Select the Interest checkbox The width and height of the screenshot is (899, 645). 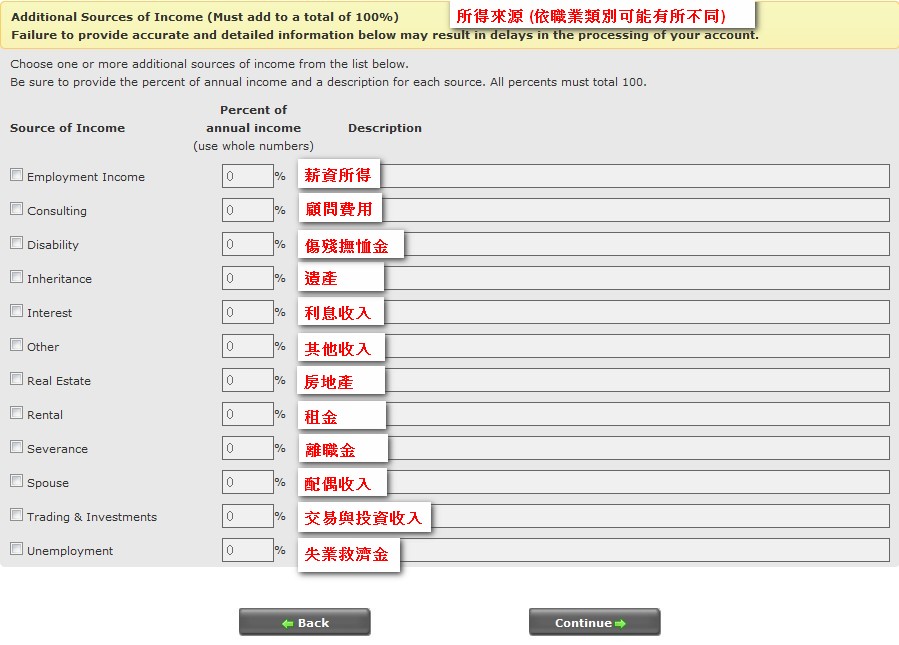(17, 311)
